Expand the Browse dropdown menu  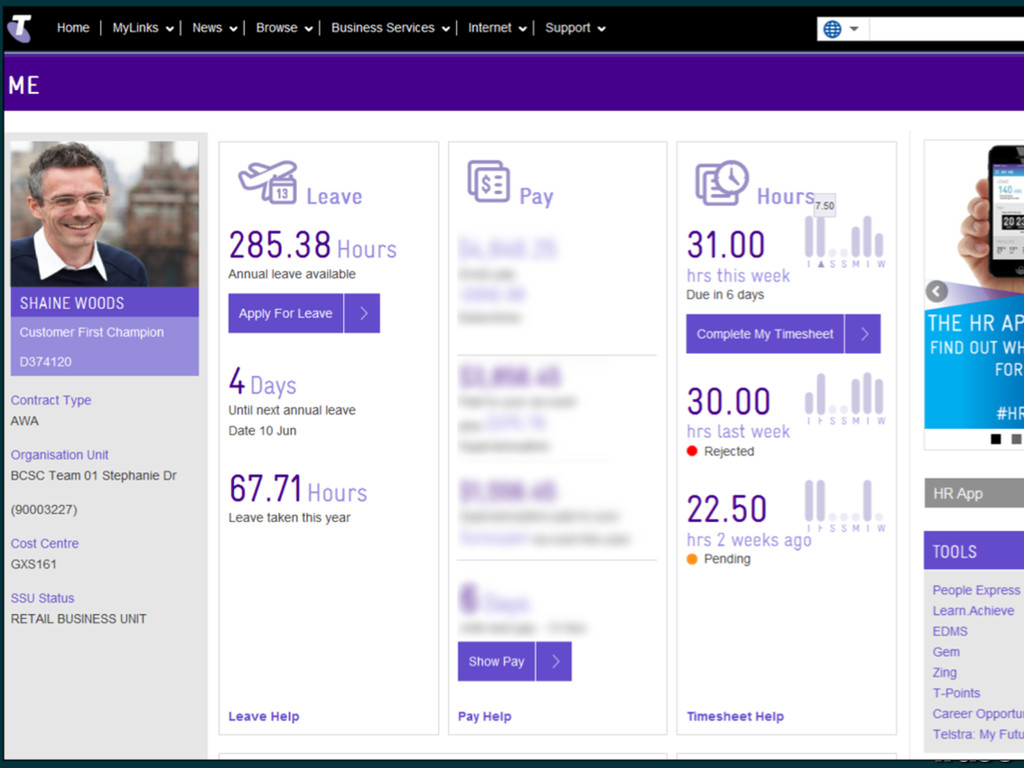click(x=283, y=28)
